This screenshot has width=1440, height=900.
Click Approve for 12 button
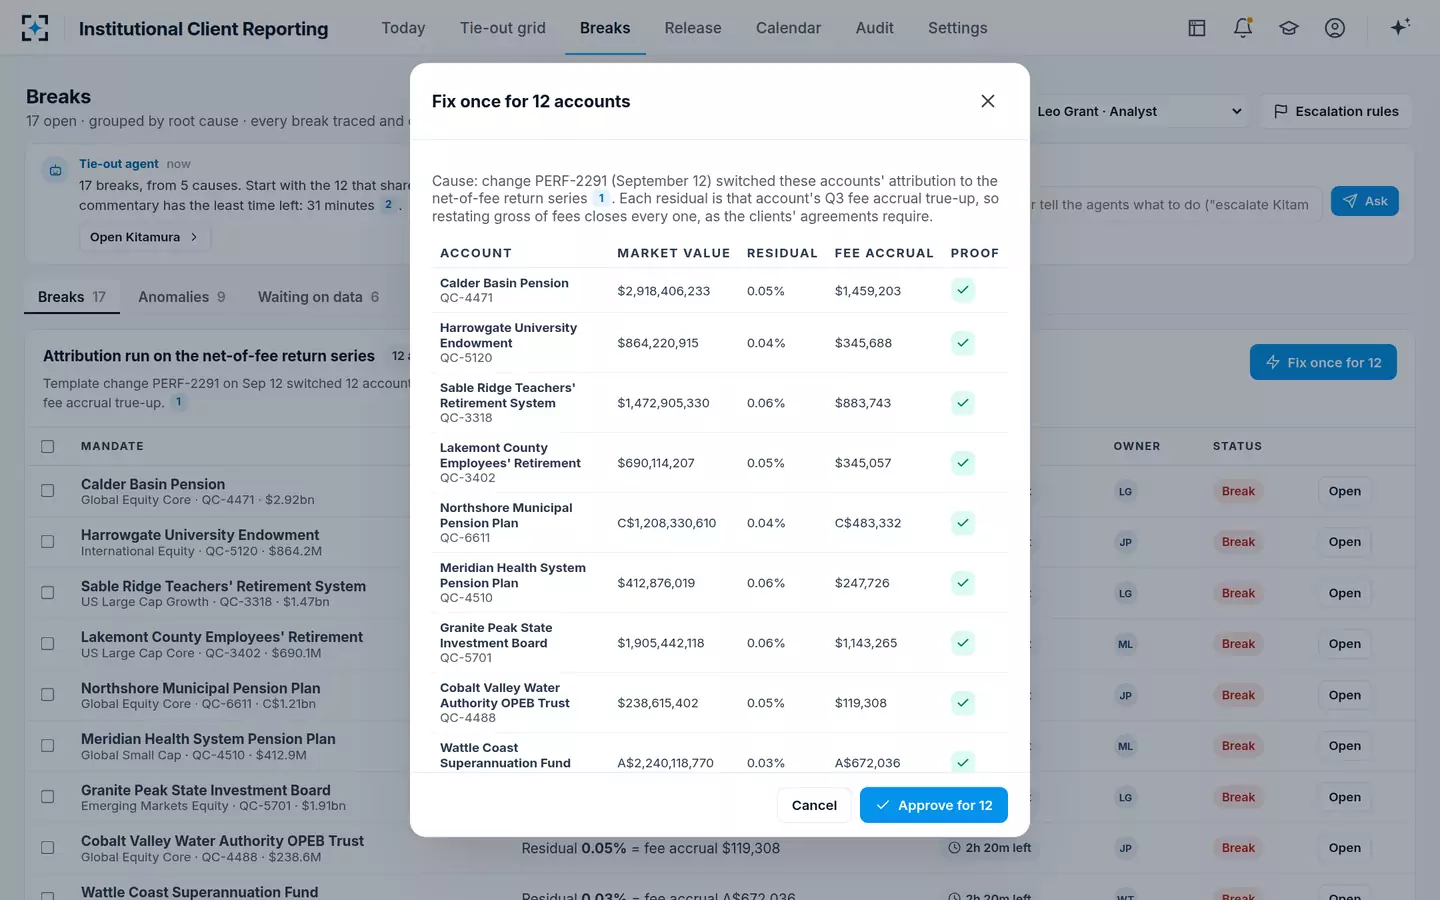click(x=934, y=805)
